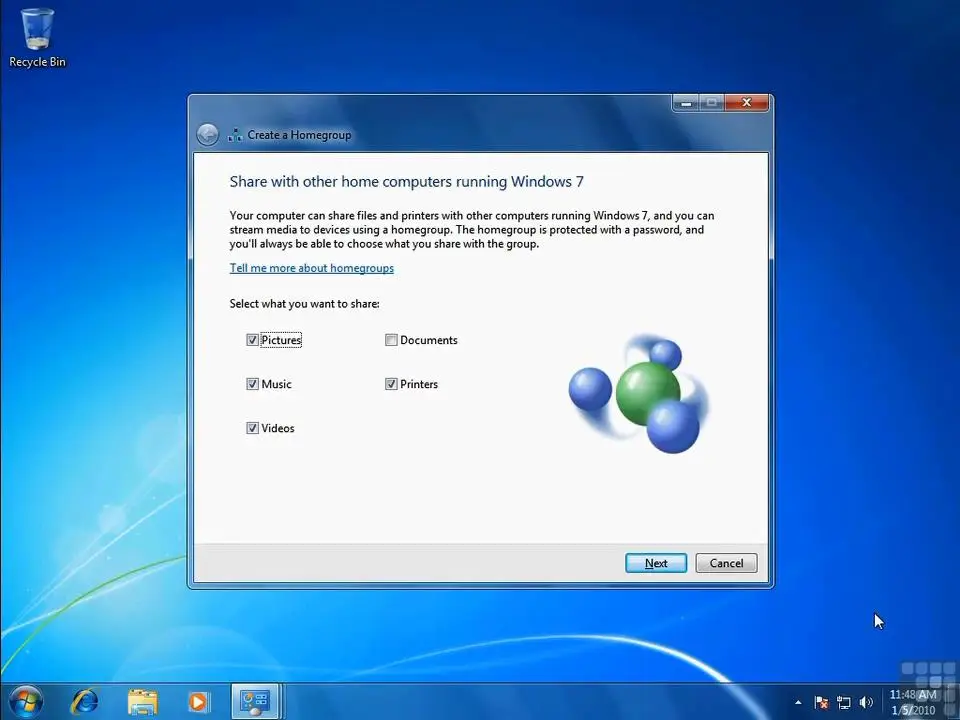Launch Windows Media Player from the taskbar

(x=198, y=702)
